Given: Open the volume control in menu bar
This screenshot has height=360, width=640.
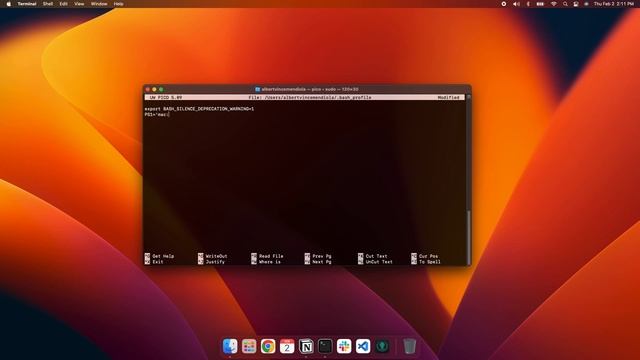Looking at the screenshot, I should point(516,4).
